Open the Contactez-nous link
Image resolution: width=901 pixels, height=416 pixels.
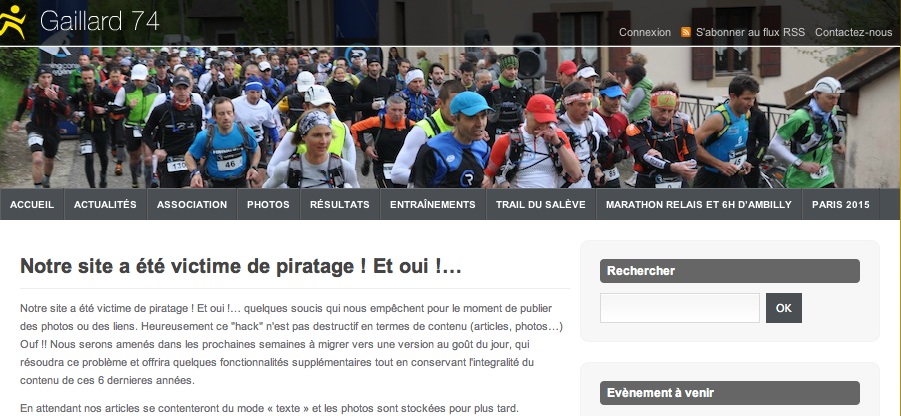[853, 32]
